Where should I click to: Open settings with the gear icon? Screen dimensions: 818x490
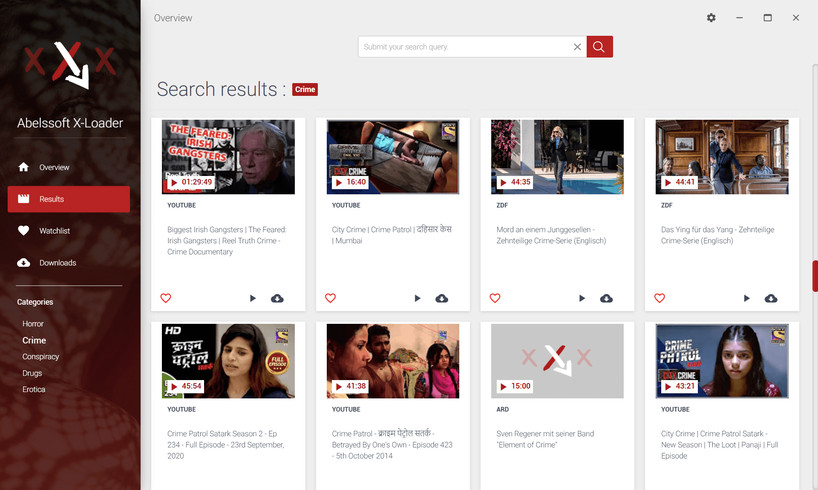pyautogui.click(x=711, y=18)
